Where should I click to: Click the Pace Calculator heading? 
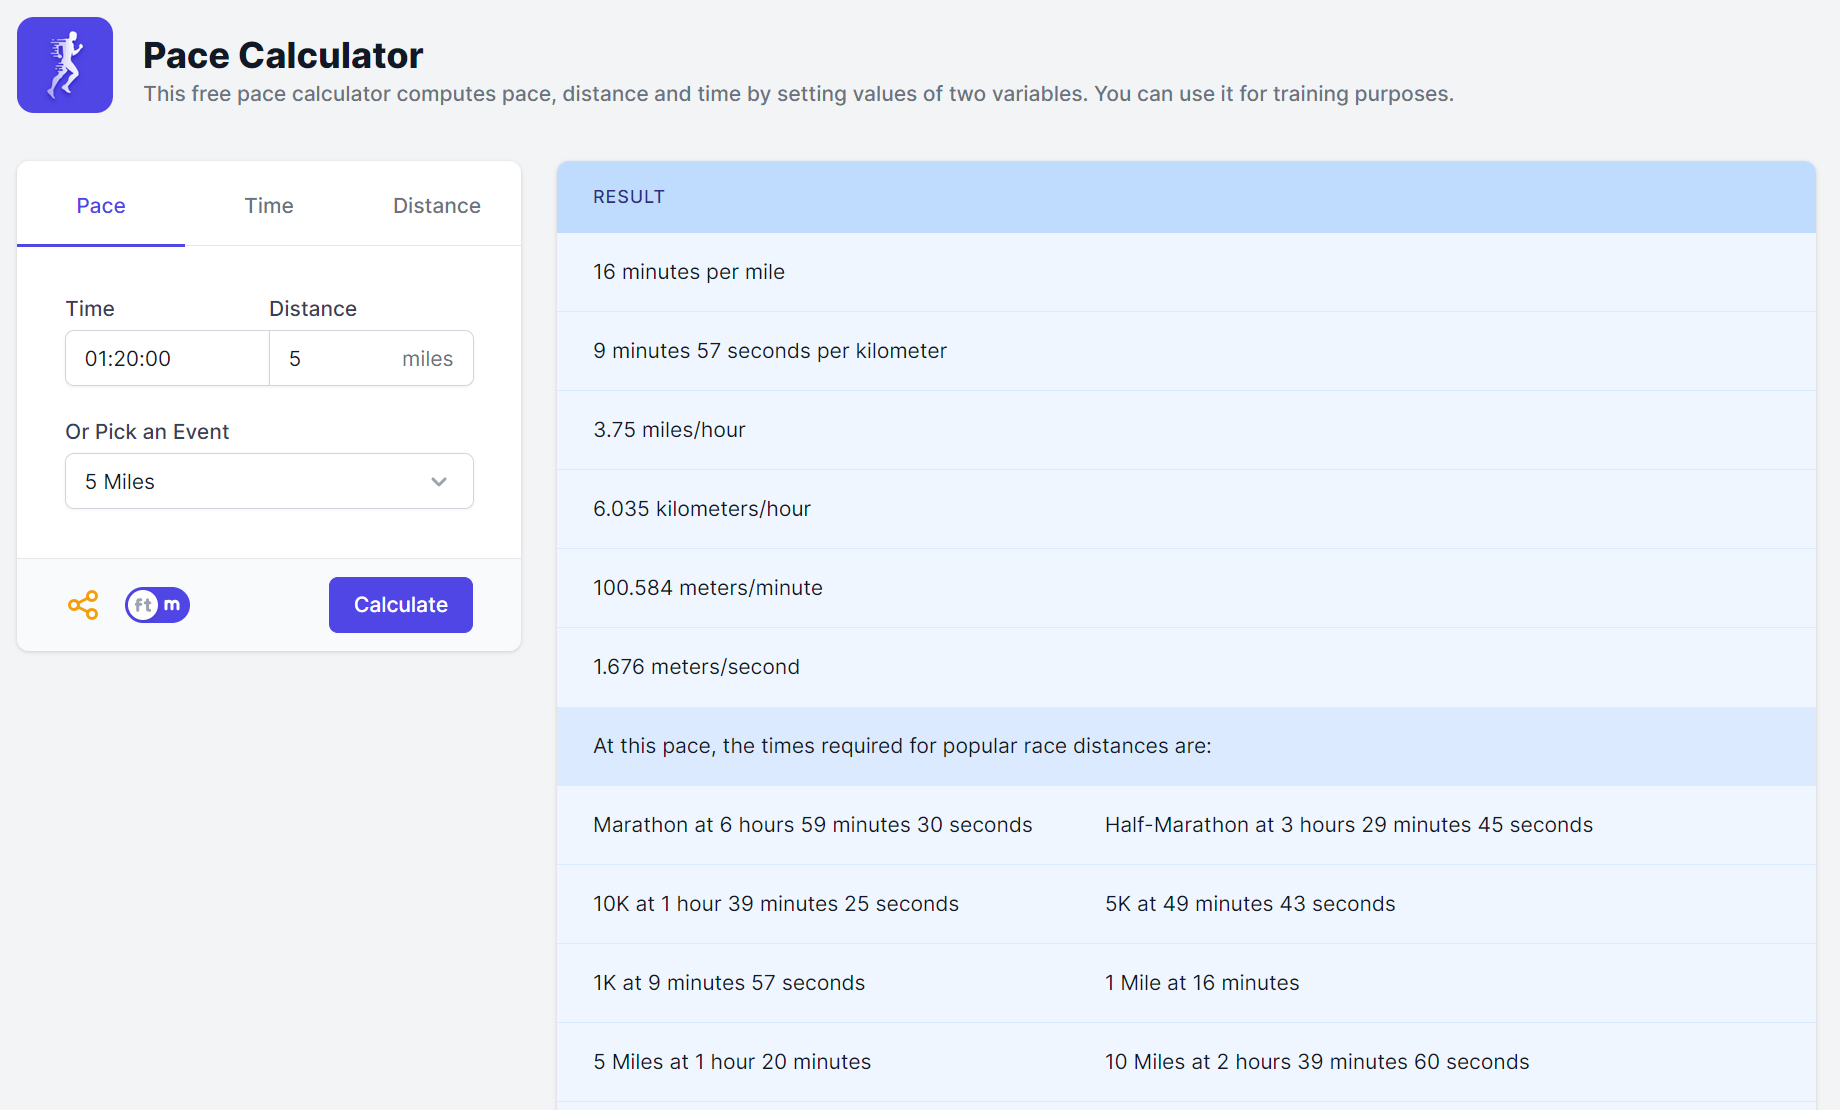pyautogui.click(x=283, y=56)
